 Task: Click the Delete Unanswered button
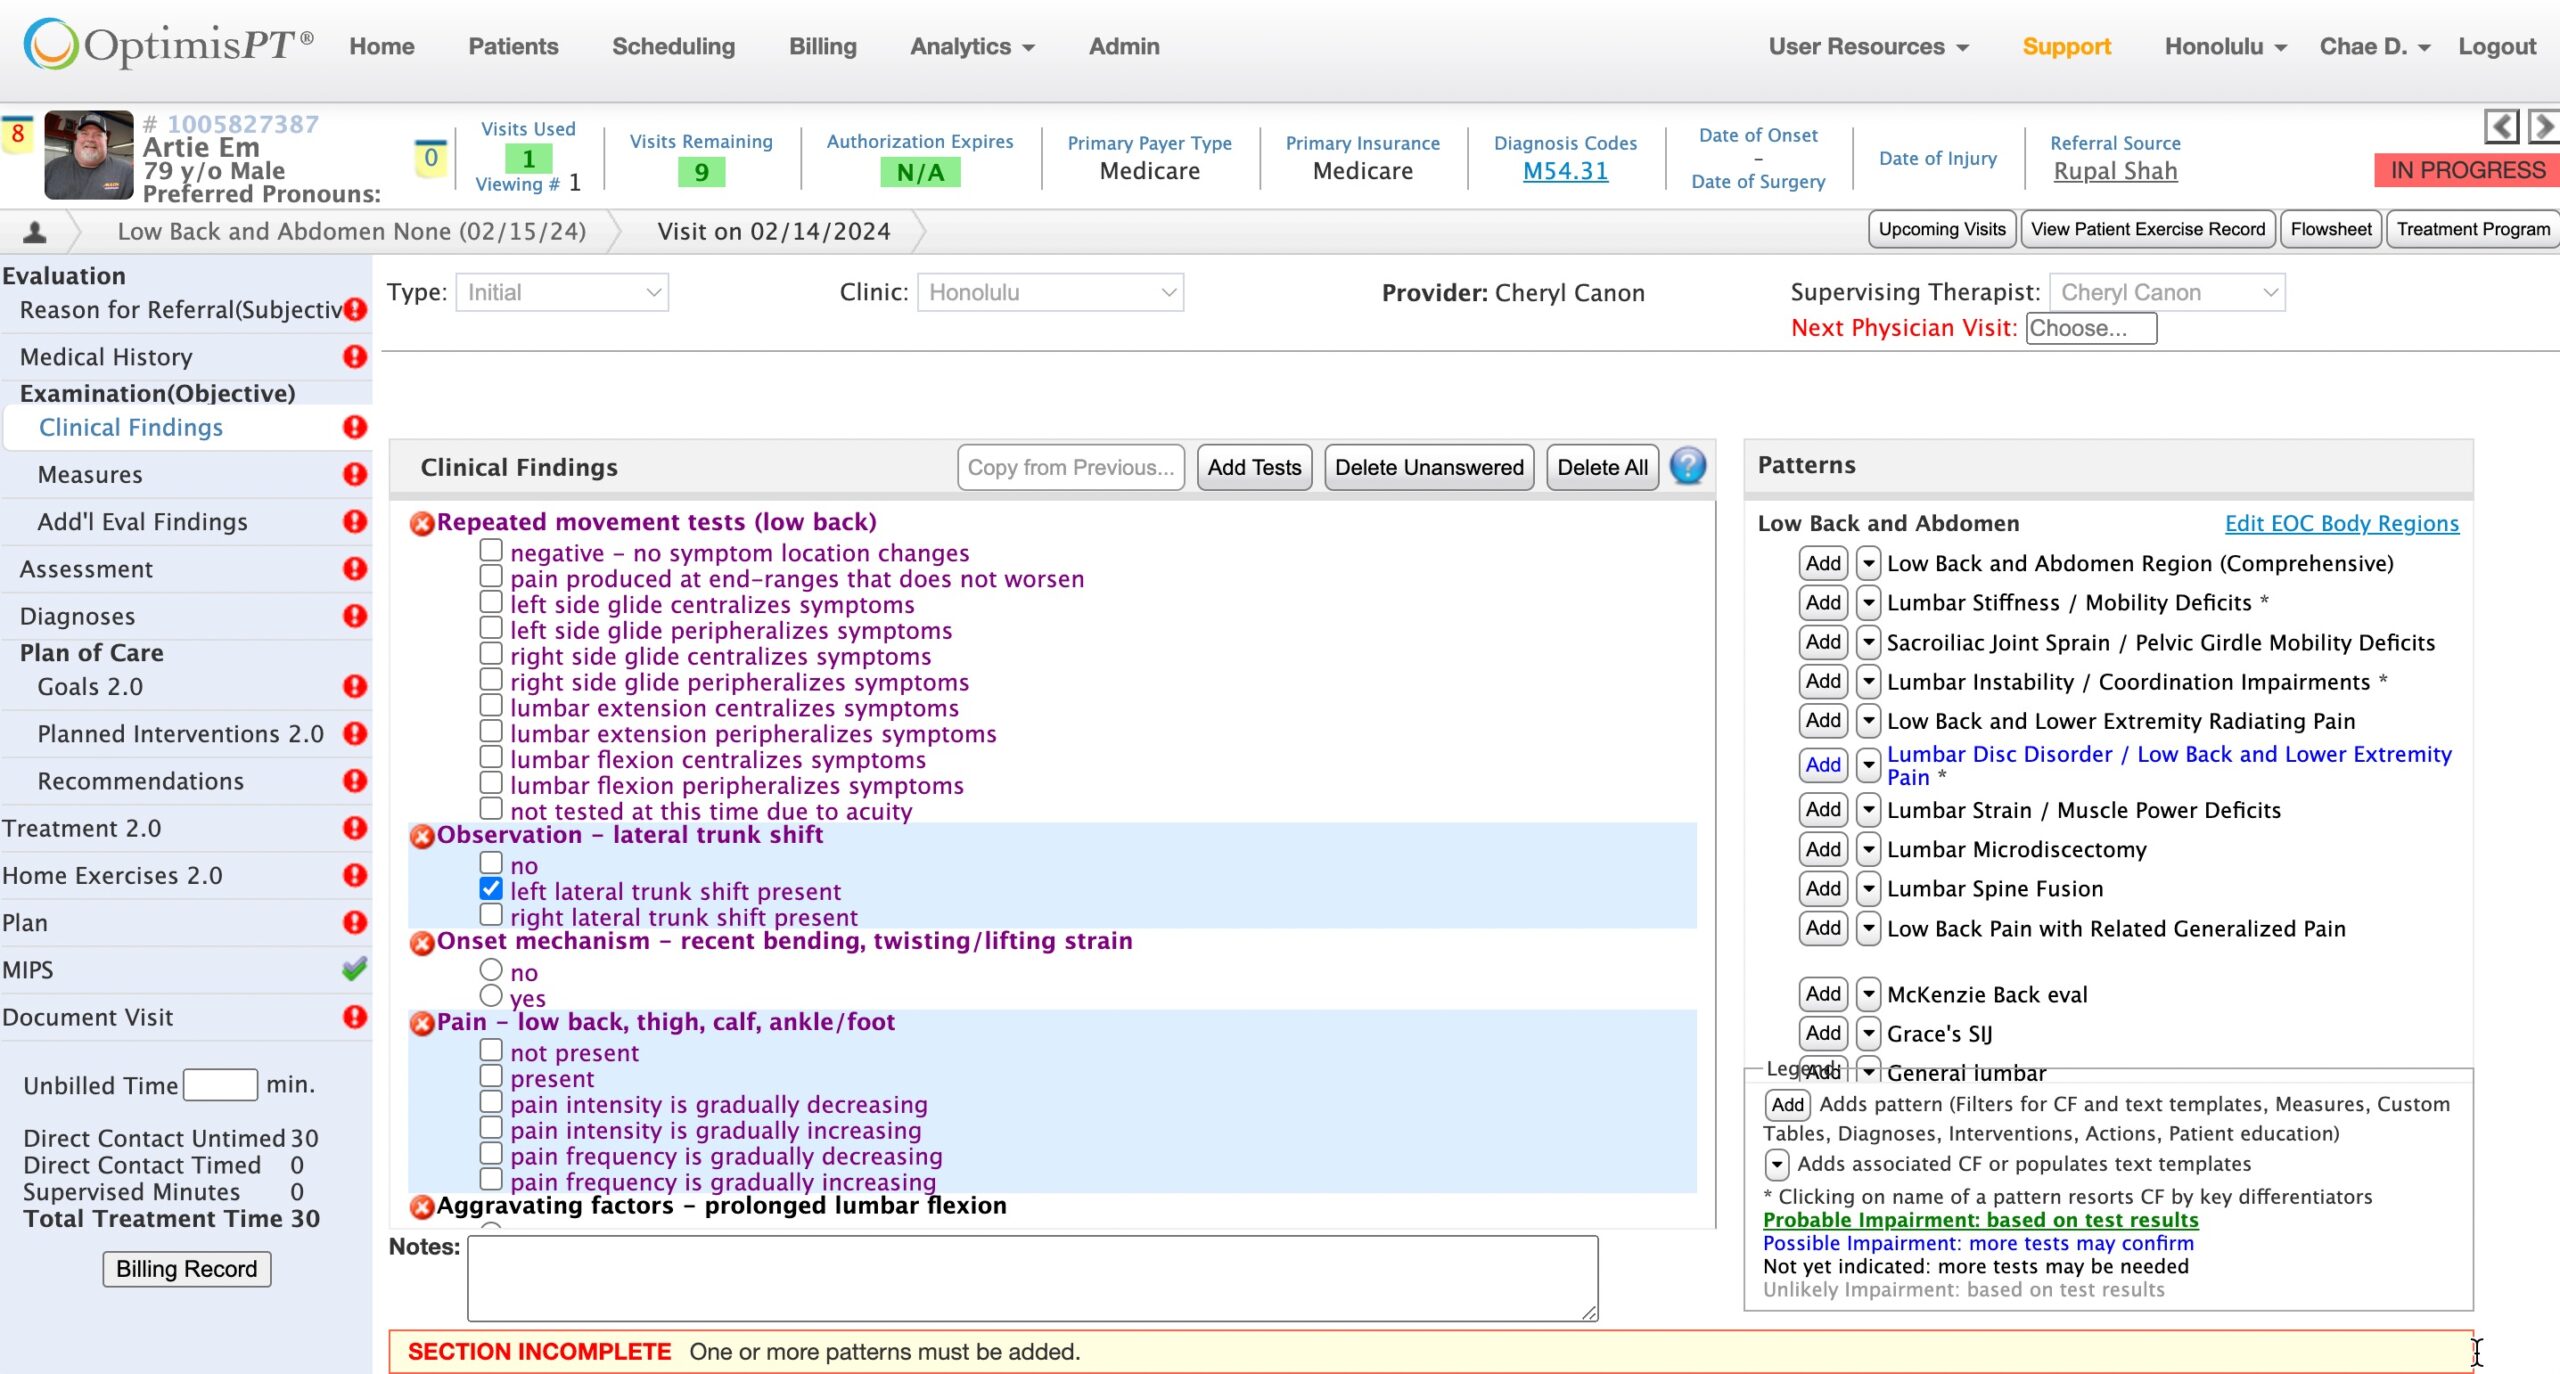[x=1428, y=467]
